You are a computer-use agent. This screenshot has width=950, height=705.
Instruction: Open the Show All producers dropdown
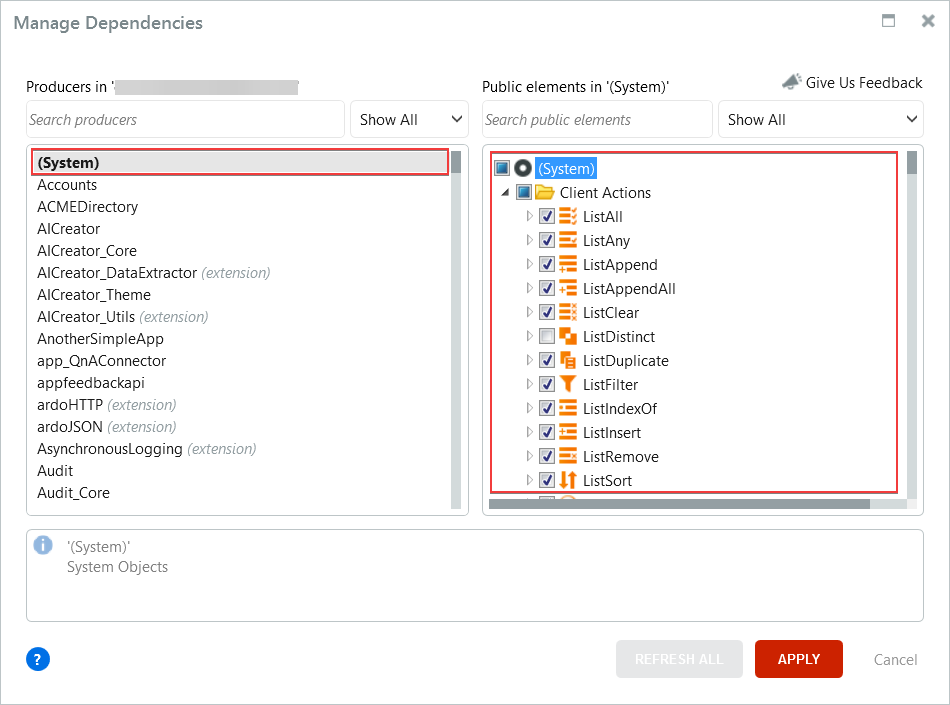409,119
